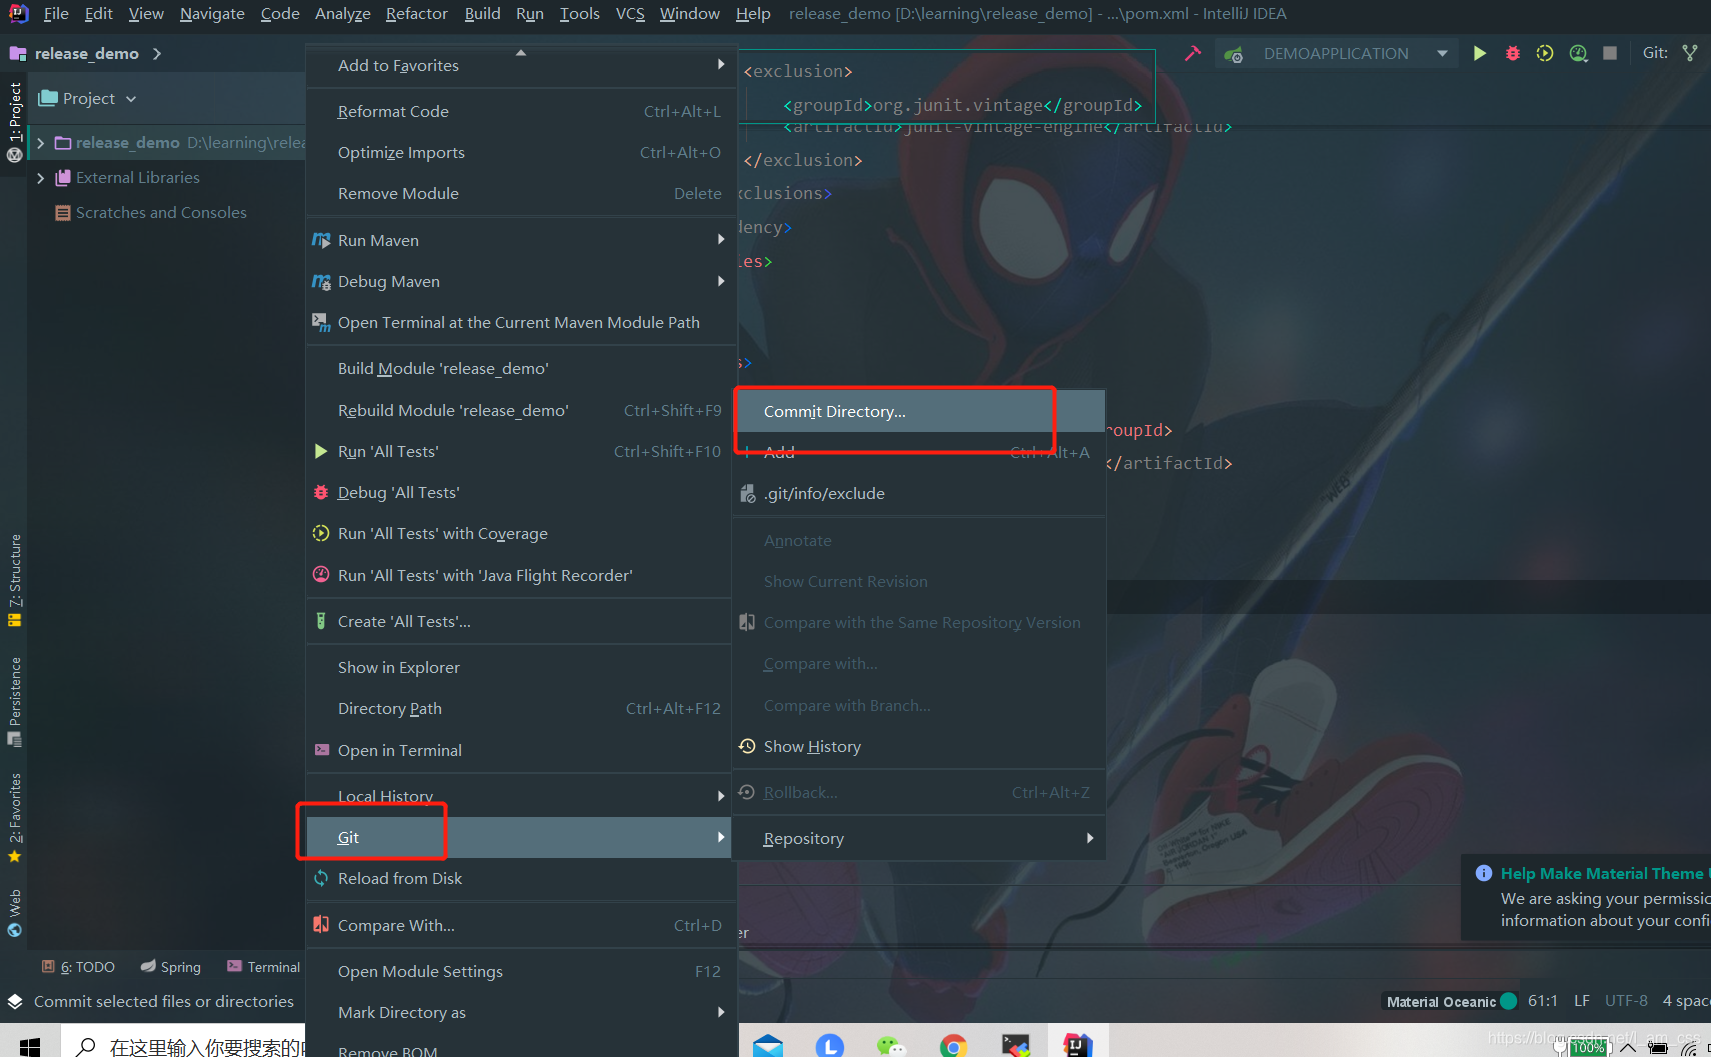Open the Run Maven submenu
1711x1057 pixels.
(521, 241)
